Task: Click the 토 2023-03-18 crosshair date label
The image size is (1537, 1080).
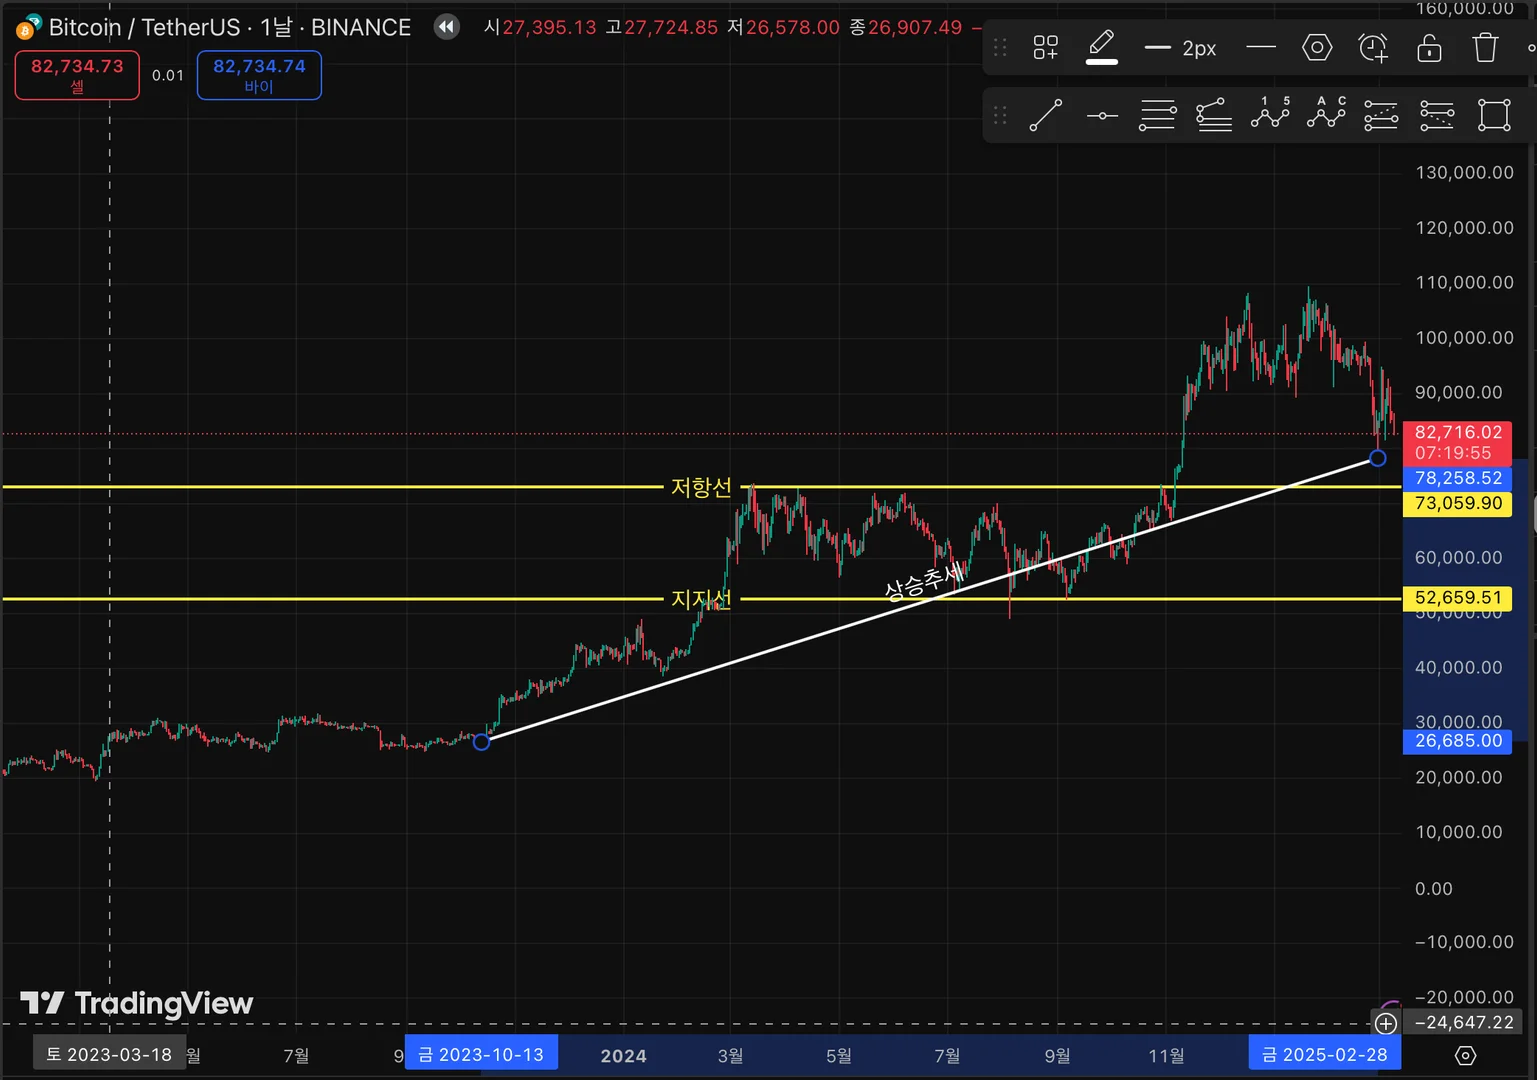Action: point(109,1055)
